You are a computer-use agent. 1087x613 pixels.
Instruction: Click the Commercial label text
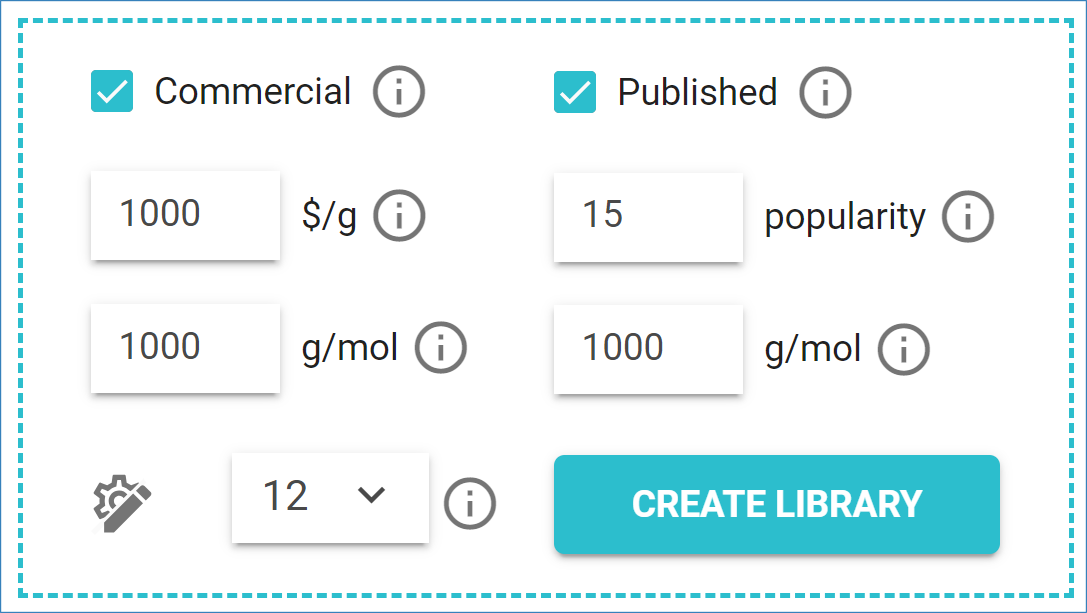point(253,92)
